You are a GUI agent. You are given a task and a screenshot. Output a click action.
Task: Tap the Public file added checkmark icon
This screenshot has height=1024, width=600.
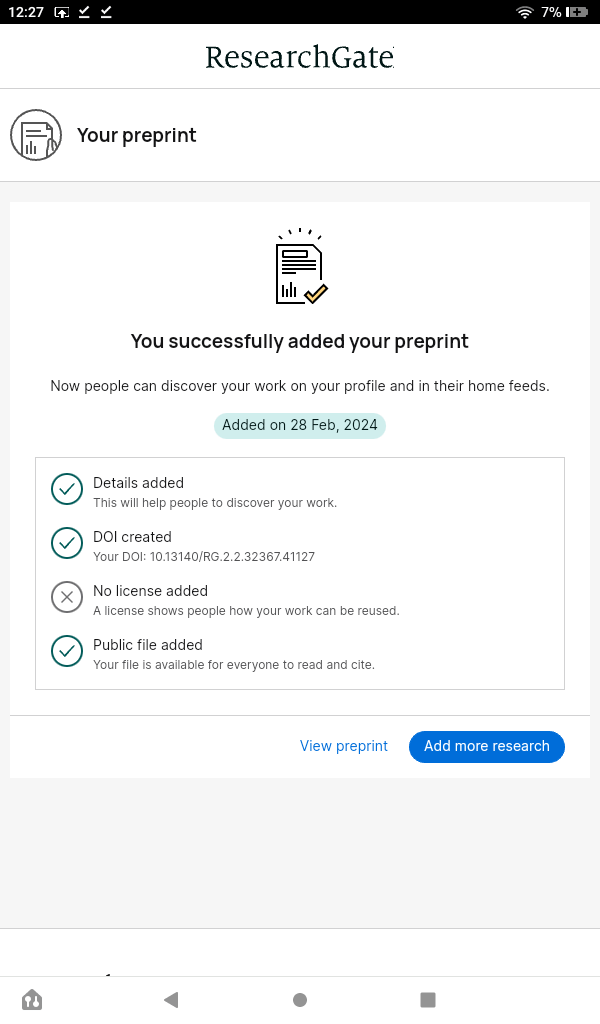click(67, 651)
